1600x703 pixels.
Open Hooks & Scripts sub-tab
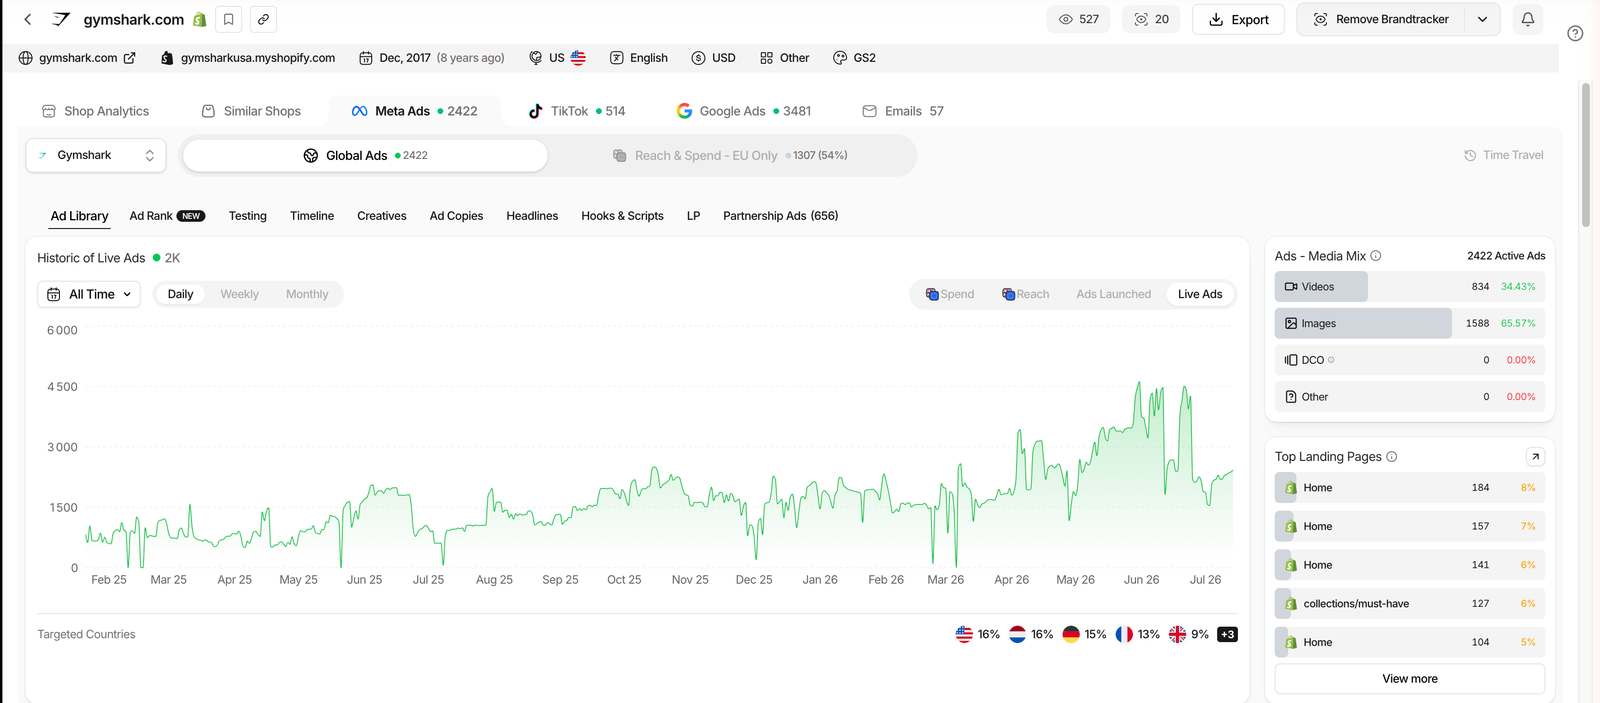[622, 216]
